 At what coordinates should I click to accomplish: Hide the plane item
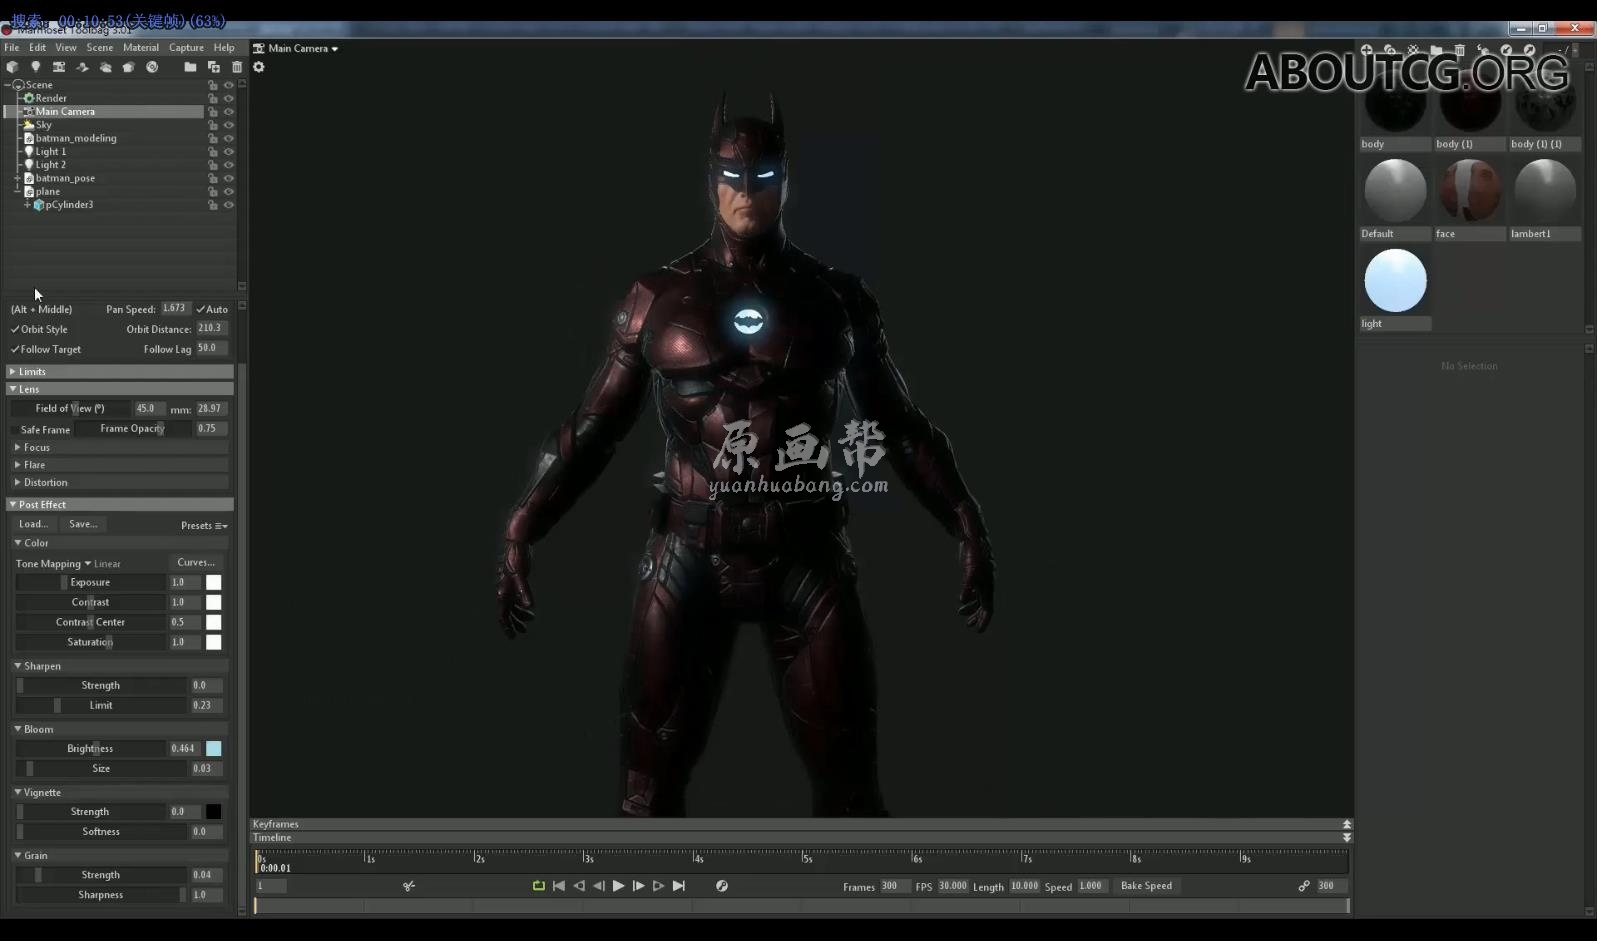pos(228,191)
